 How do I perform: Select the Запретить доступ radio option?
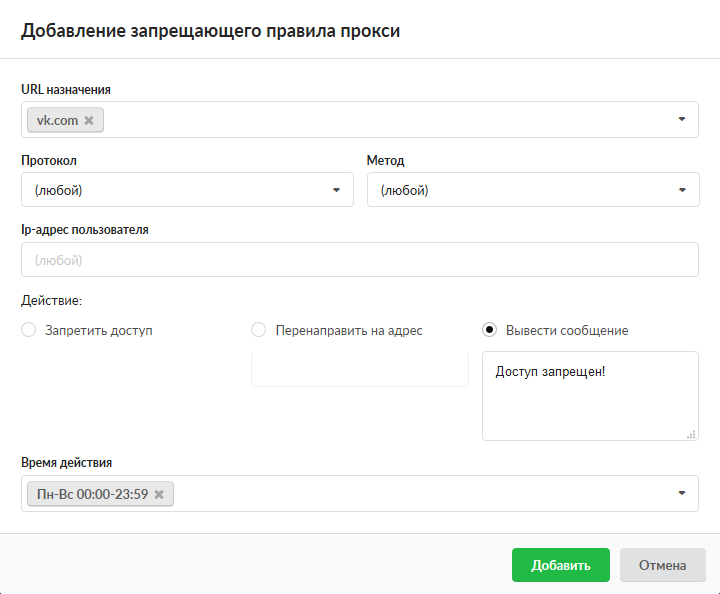[29, 330]
